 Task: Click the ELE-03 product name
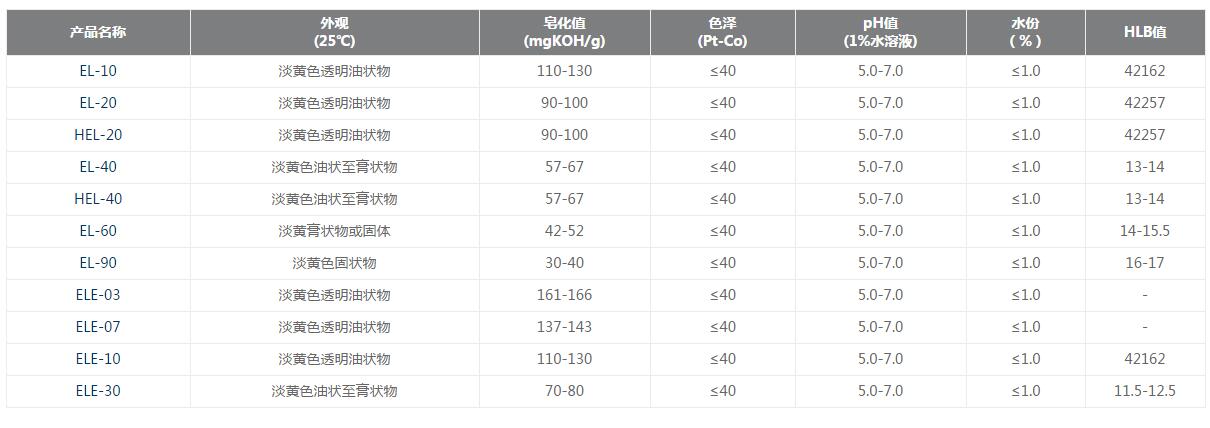98,295
